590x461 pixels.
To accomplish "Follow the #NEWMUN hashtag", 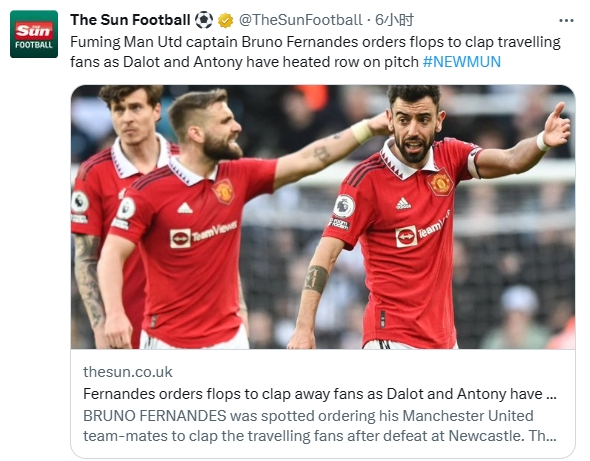I will (462, 62).
